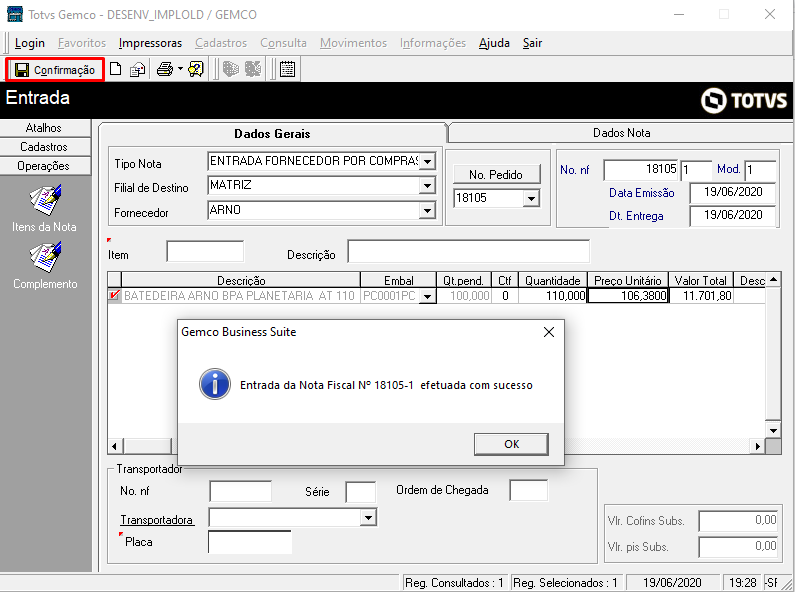Click the Item input field

pyautogui.click(x=205, y=251)
